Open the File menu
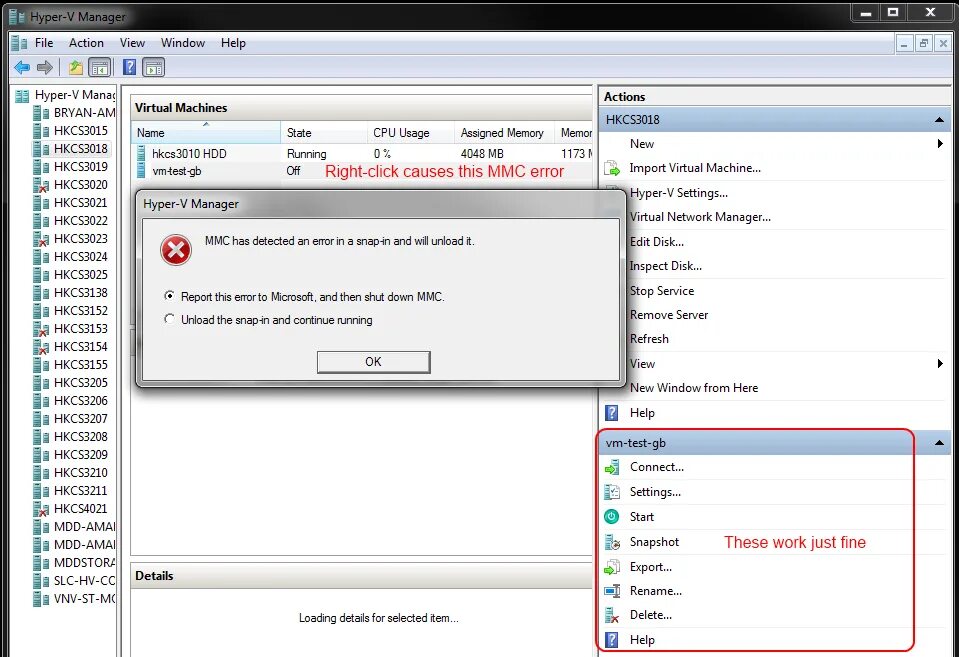The width and height of the screenshot is (959, 657). click(44, 43)
